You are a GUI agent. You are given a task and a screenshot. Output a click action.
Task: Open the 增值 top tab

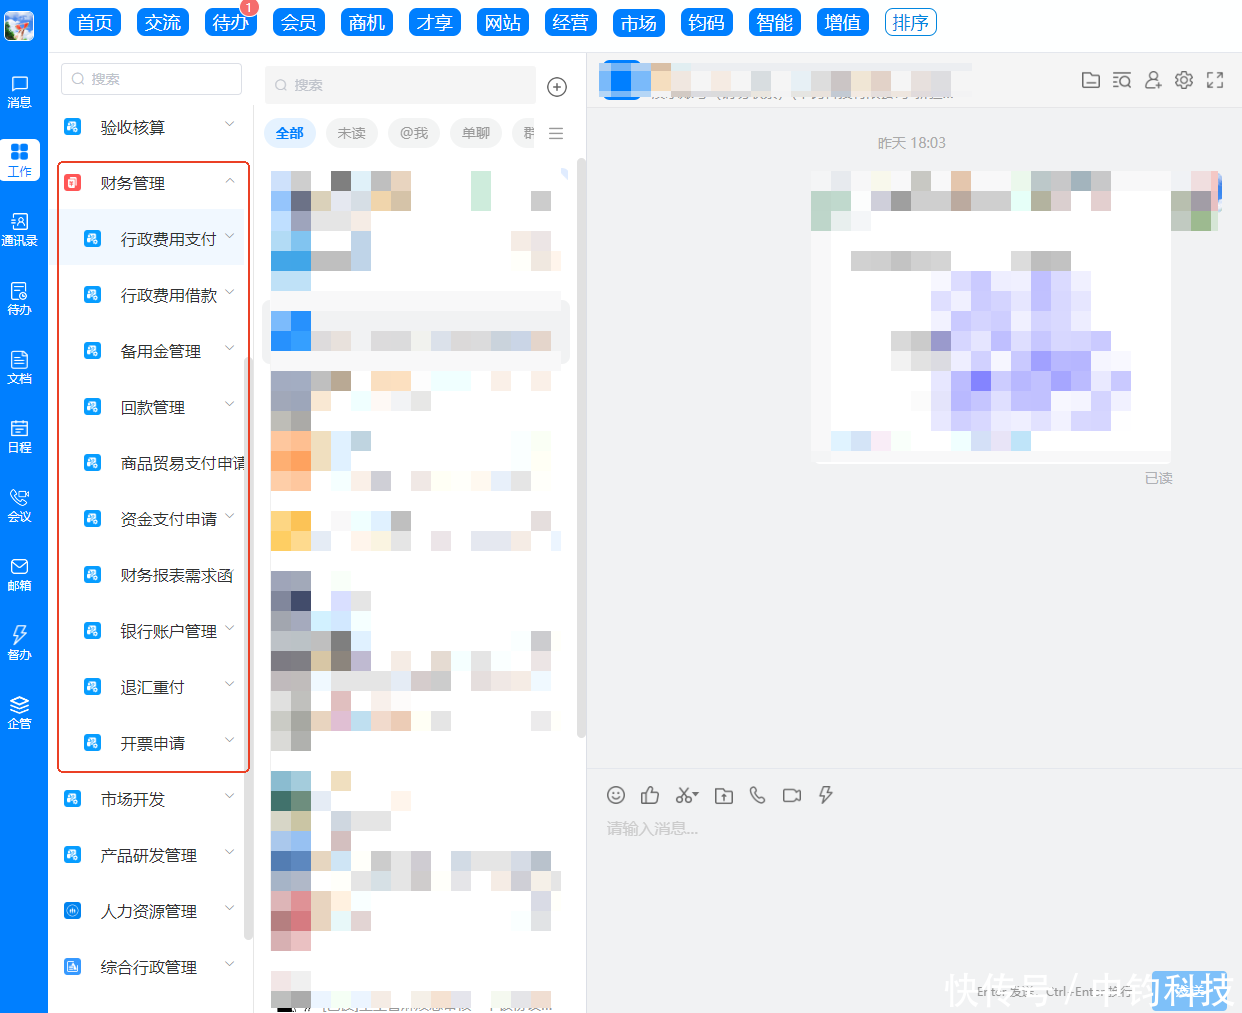[x=843, y=22]
